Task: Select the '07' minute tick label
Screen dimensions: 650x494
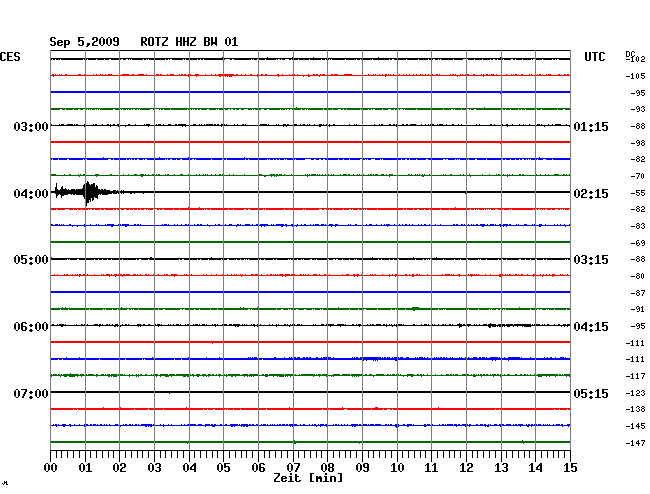Action: 293,468
